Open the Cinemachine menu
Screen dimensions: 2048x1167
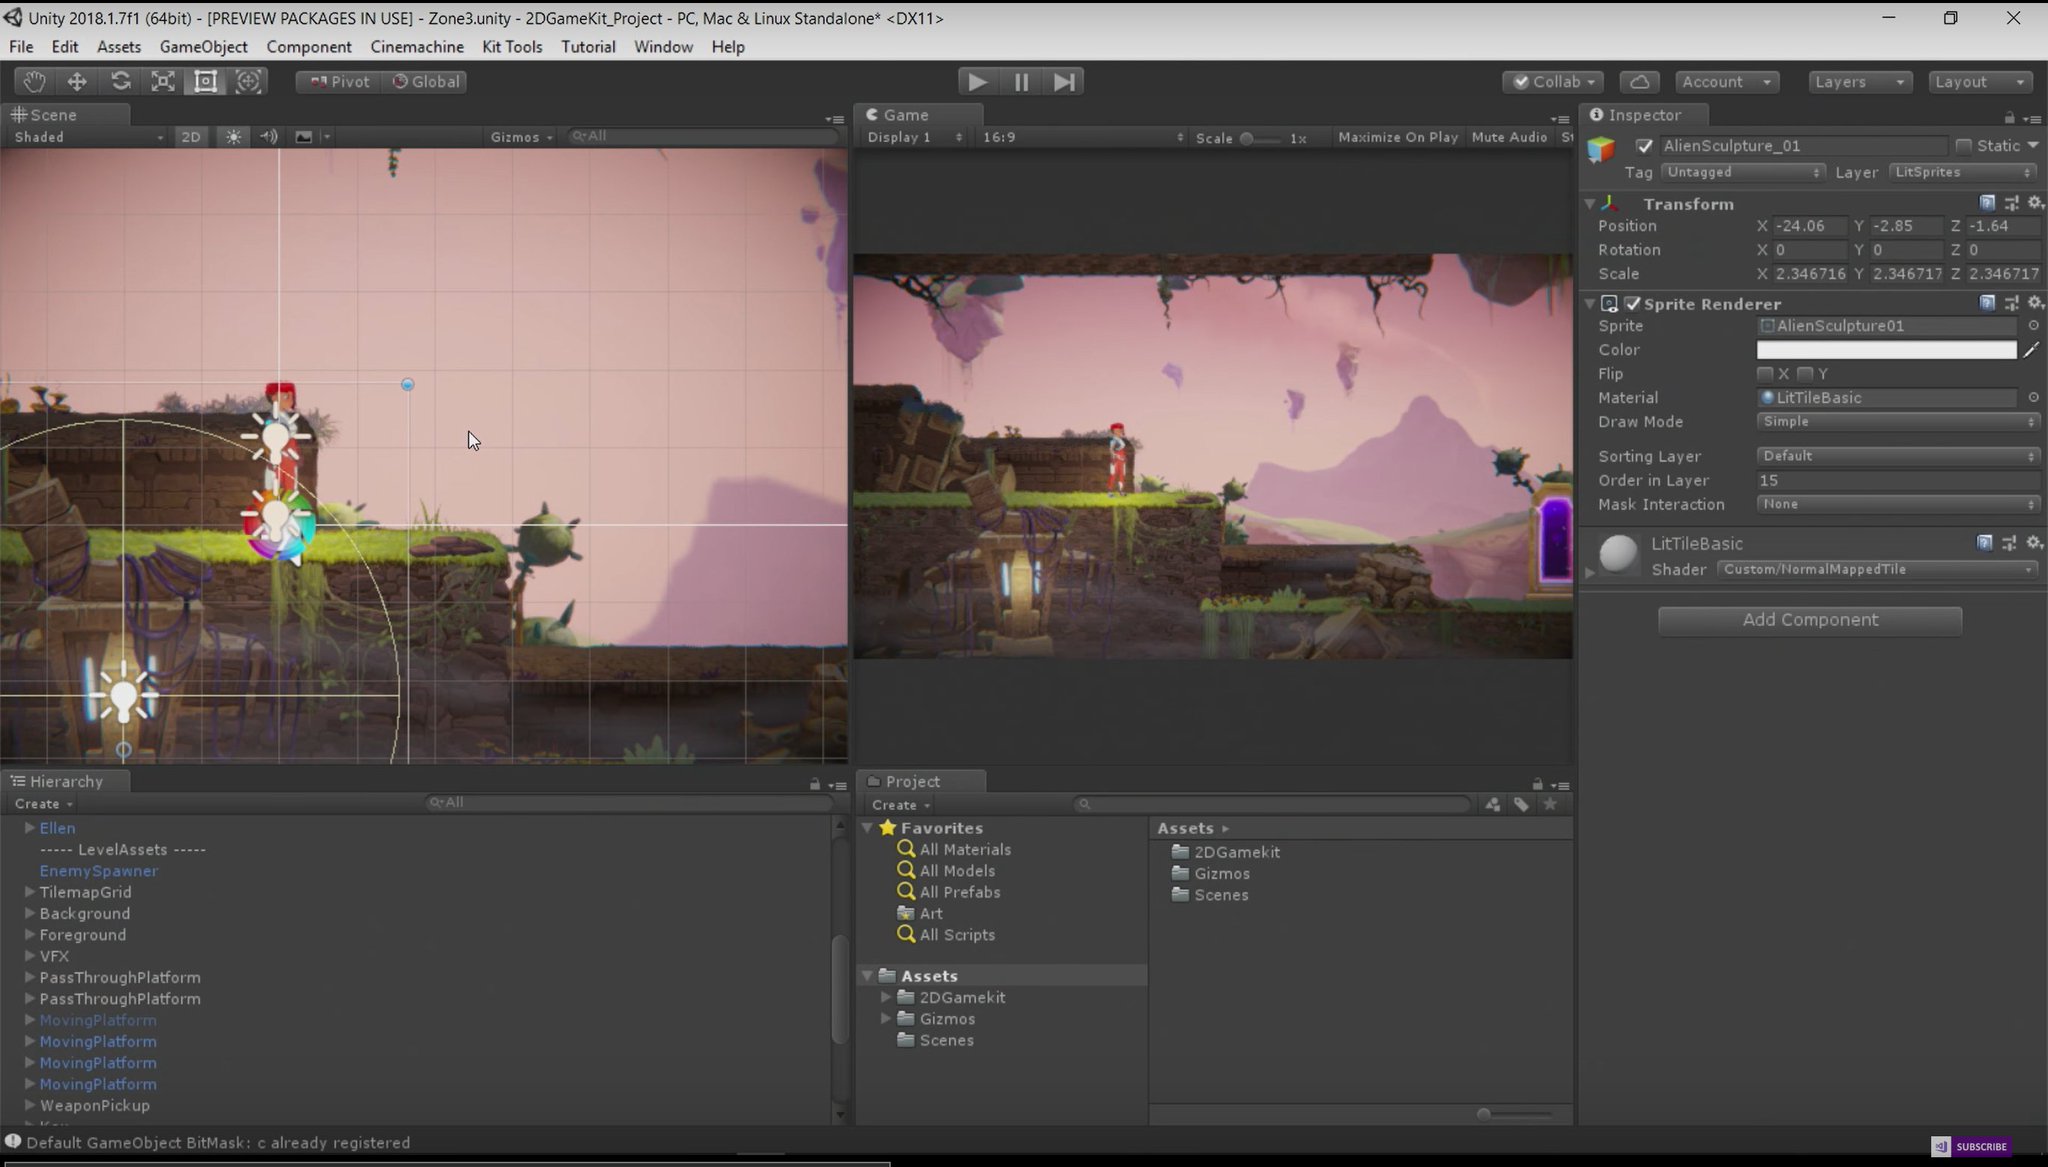click(417, 47)
